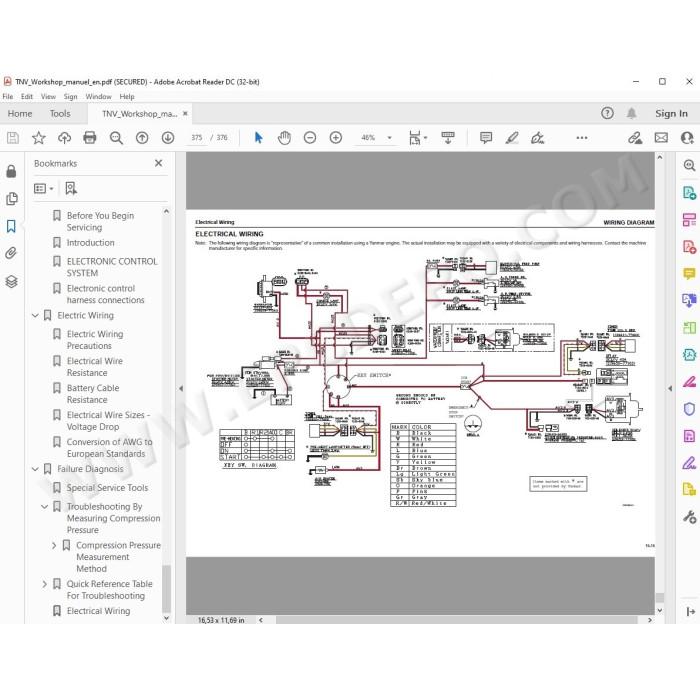The height and width of the screenshot is (700, 700).
Task: Open protect shield tool in right rail
Action: click(689, 408)
